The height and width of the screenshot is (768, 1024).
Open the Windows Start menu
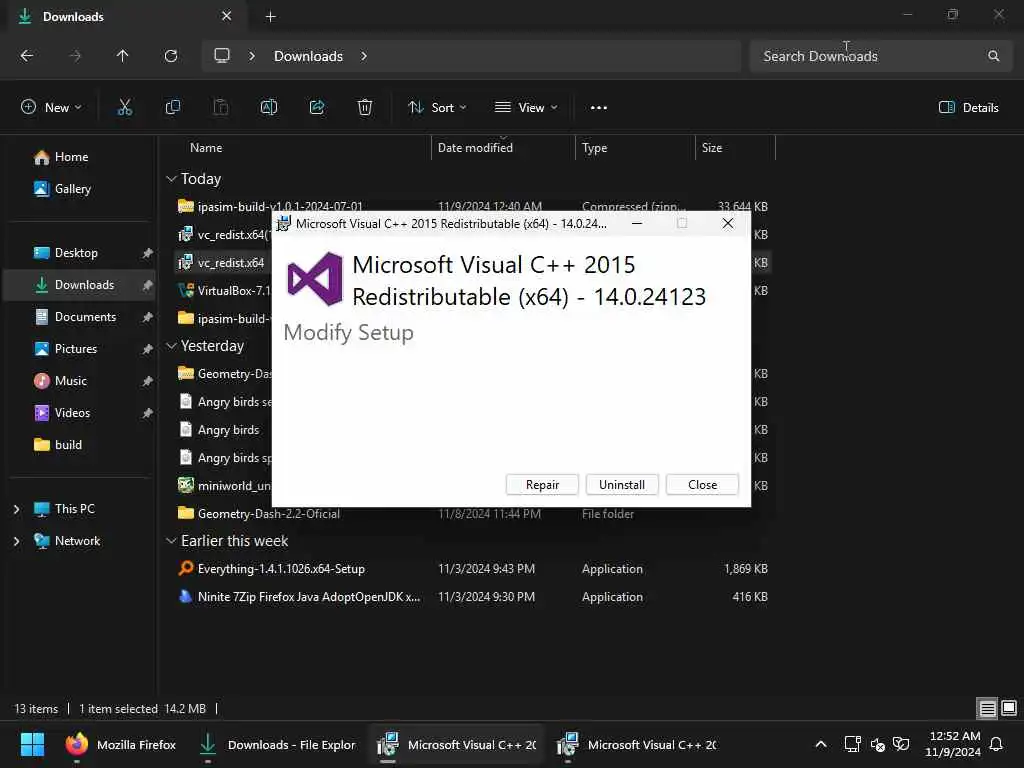[32, 744]
